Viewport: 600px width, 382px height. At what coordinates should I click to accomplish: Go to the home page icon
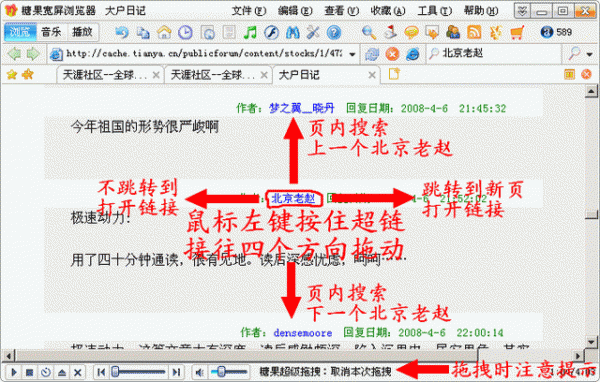coord(164,33)
